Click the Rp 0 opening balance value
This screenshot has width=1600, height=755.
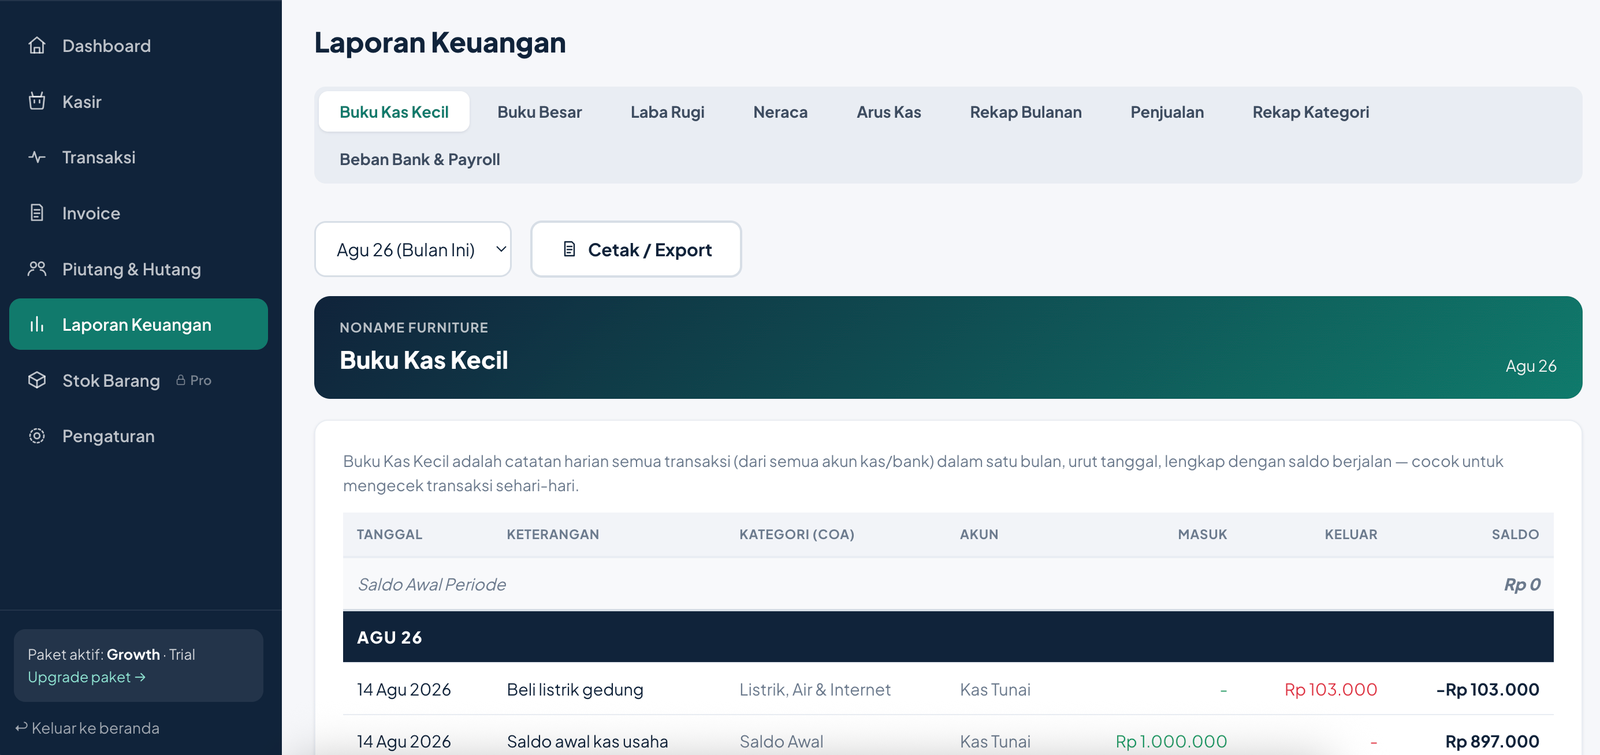(x=1522, y=584)
